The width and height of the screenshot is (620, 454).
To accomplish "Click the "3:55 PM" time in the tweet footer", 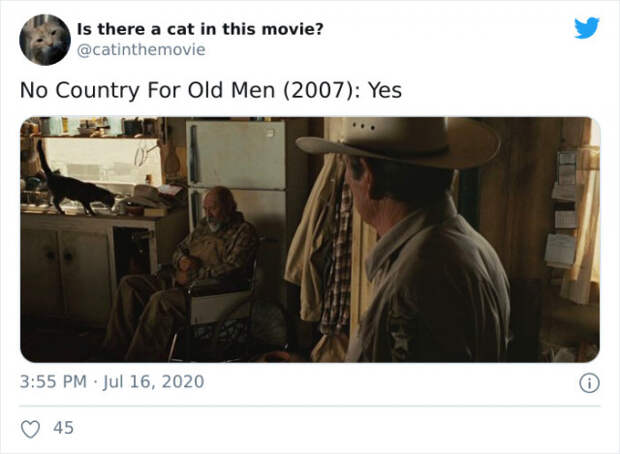I will [53, 382].
